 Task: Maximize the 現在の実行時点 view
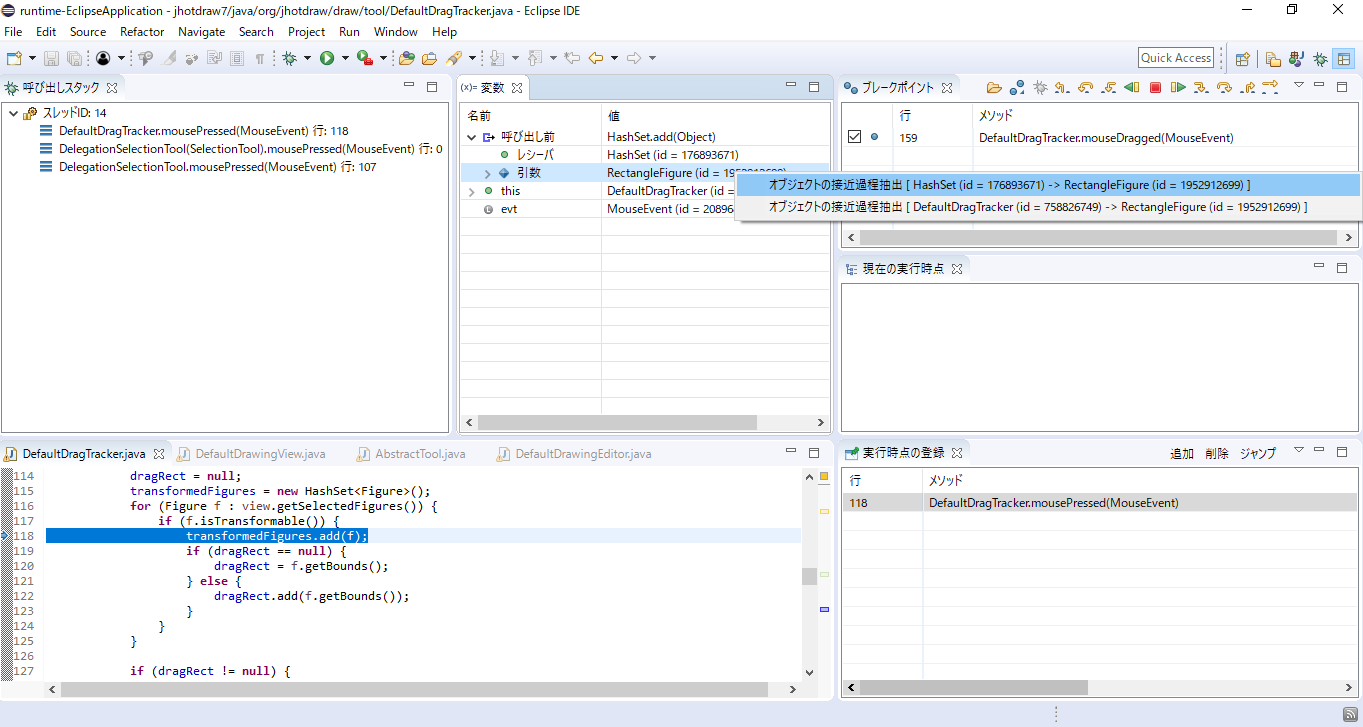(x=1342, y=268)
